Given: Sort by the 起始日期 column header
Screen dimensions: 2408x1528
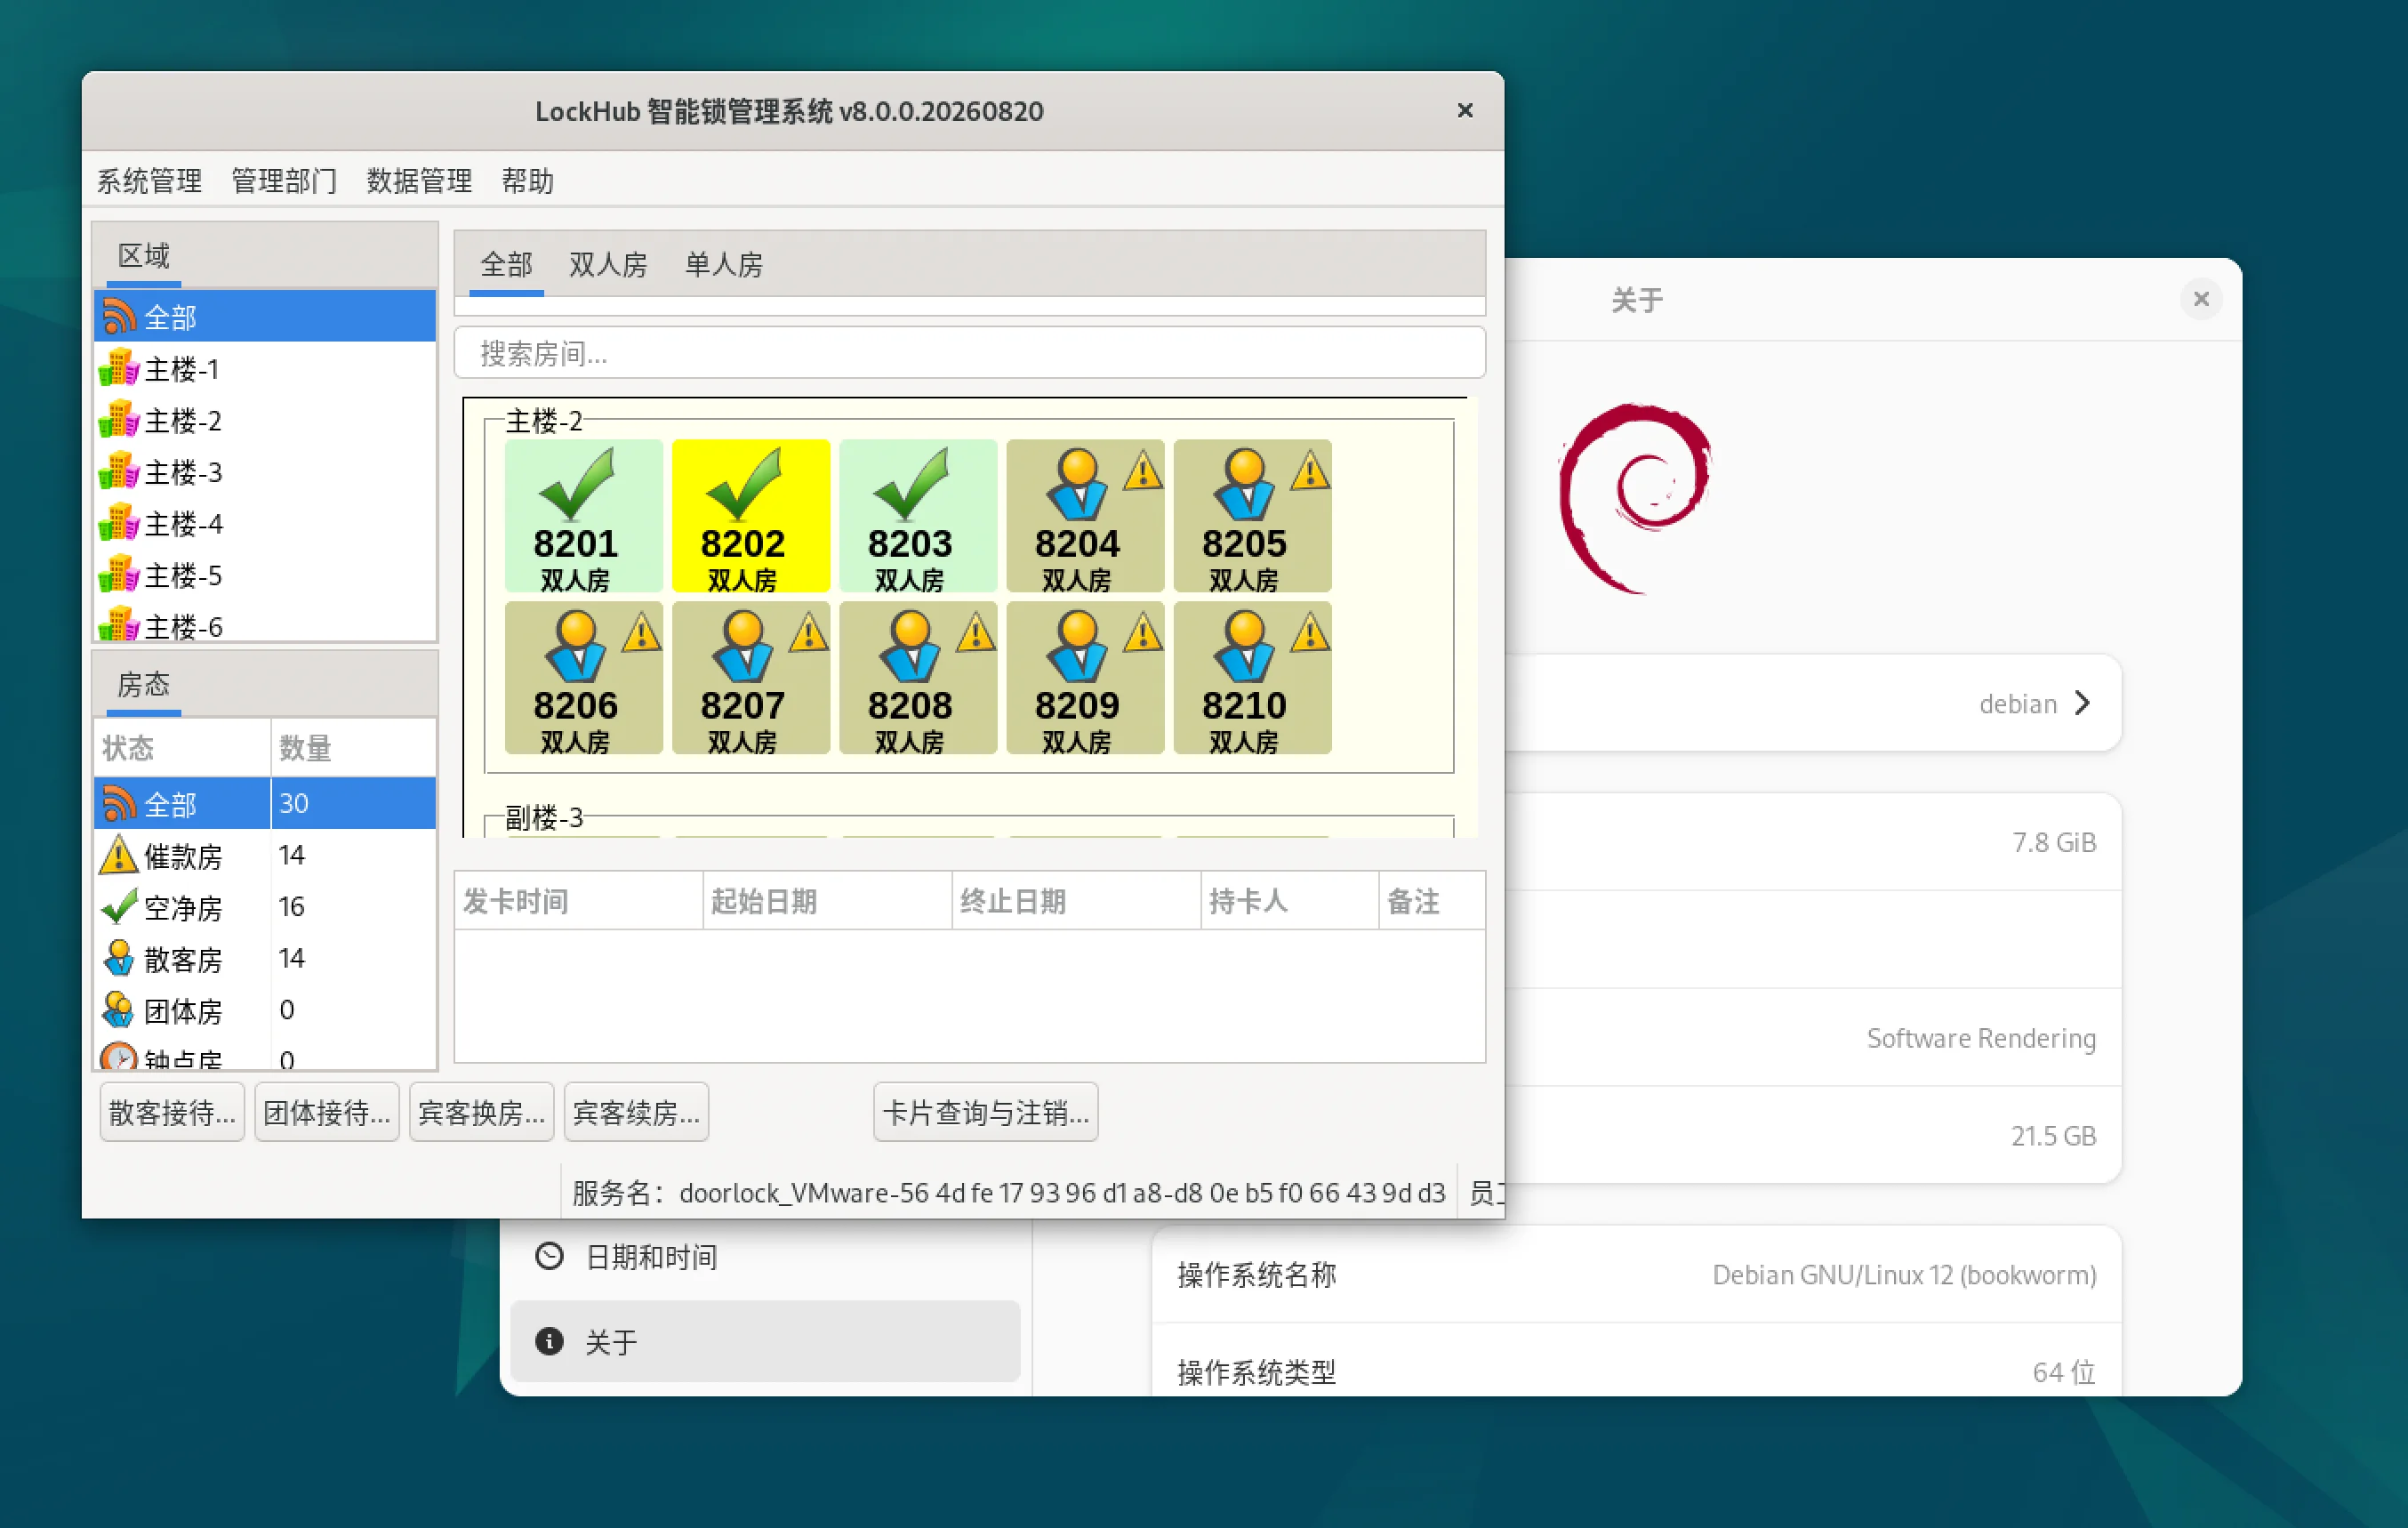Looking at the screenshot, I should [x=828, y=901].
